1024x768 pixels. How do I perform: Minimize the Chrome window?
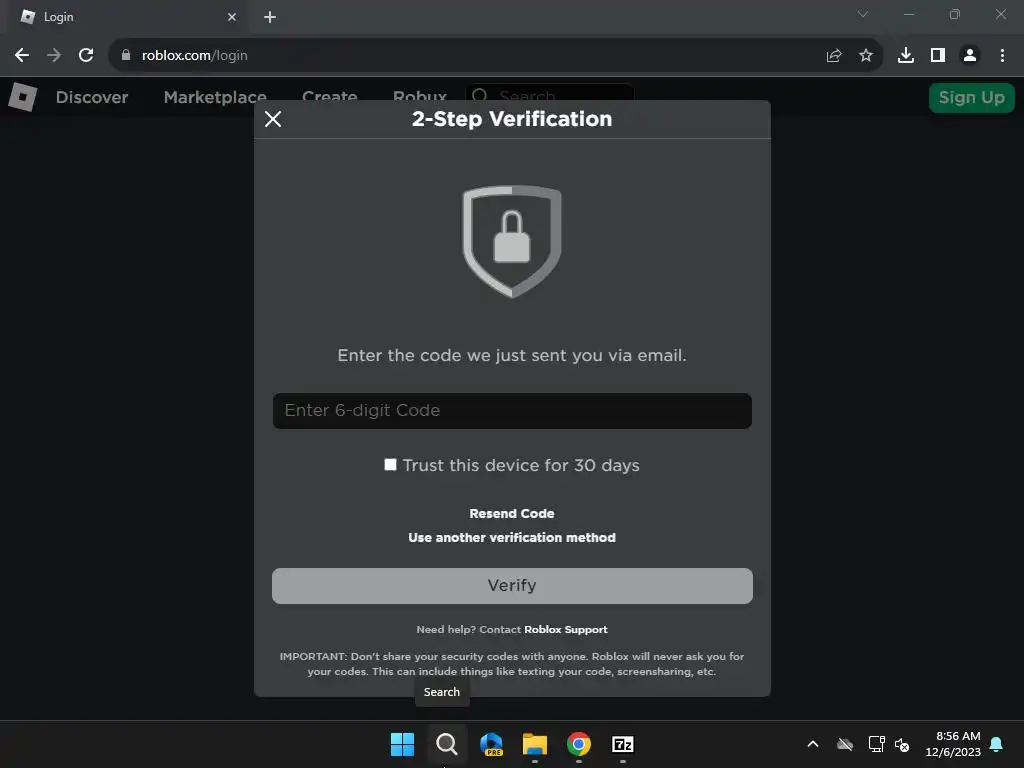909,14
